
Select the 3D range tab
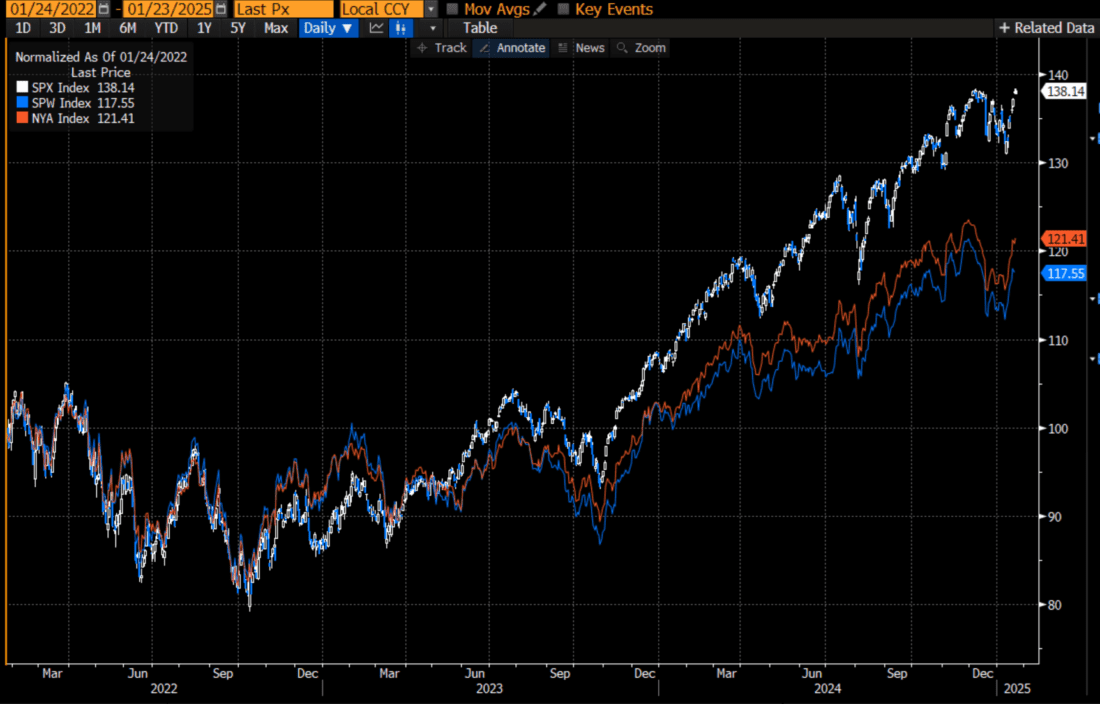[x=58, y=28]
